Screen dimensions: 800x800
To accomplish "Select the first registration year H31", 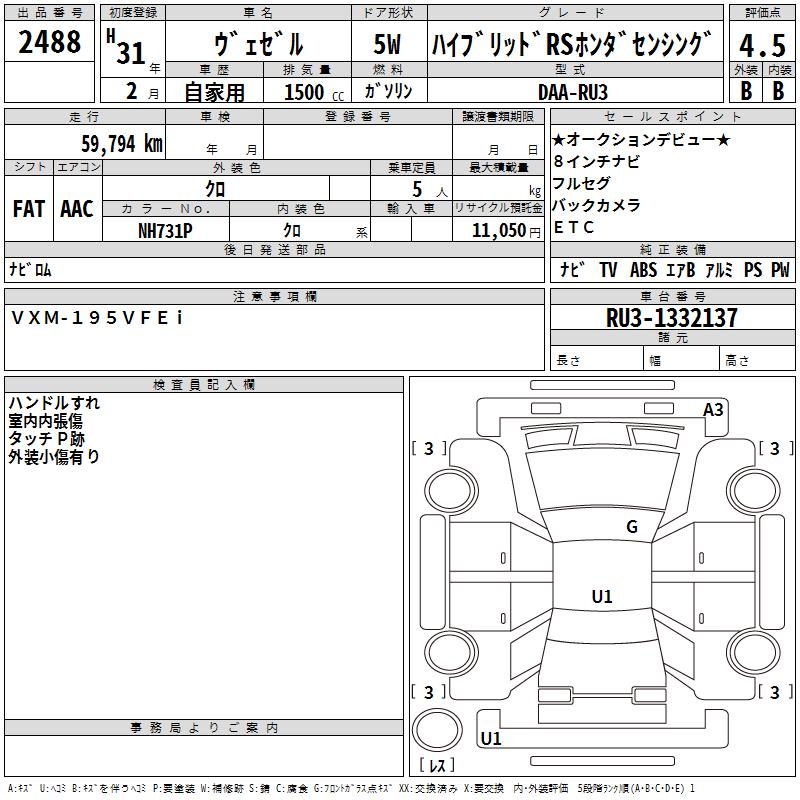I will (127, 47).
